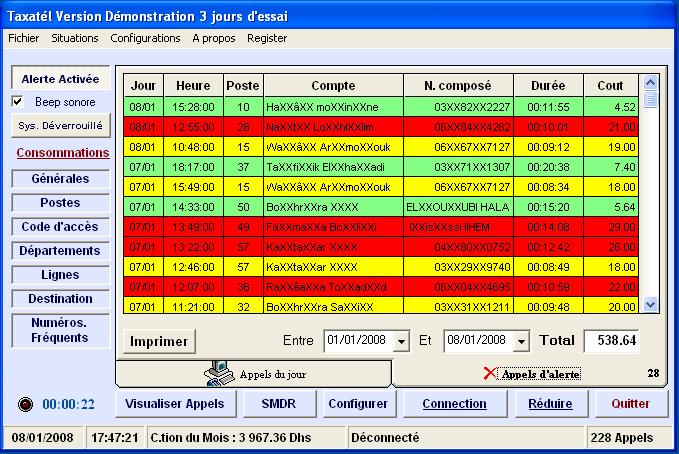679x454 pixels.
Task: Click the Configurer button
Action: coord(359,404)
